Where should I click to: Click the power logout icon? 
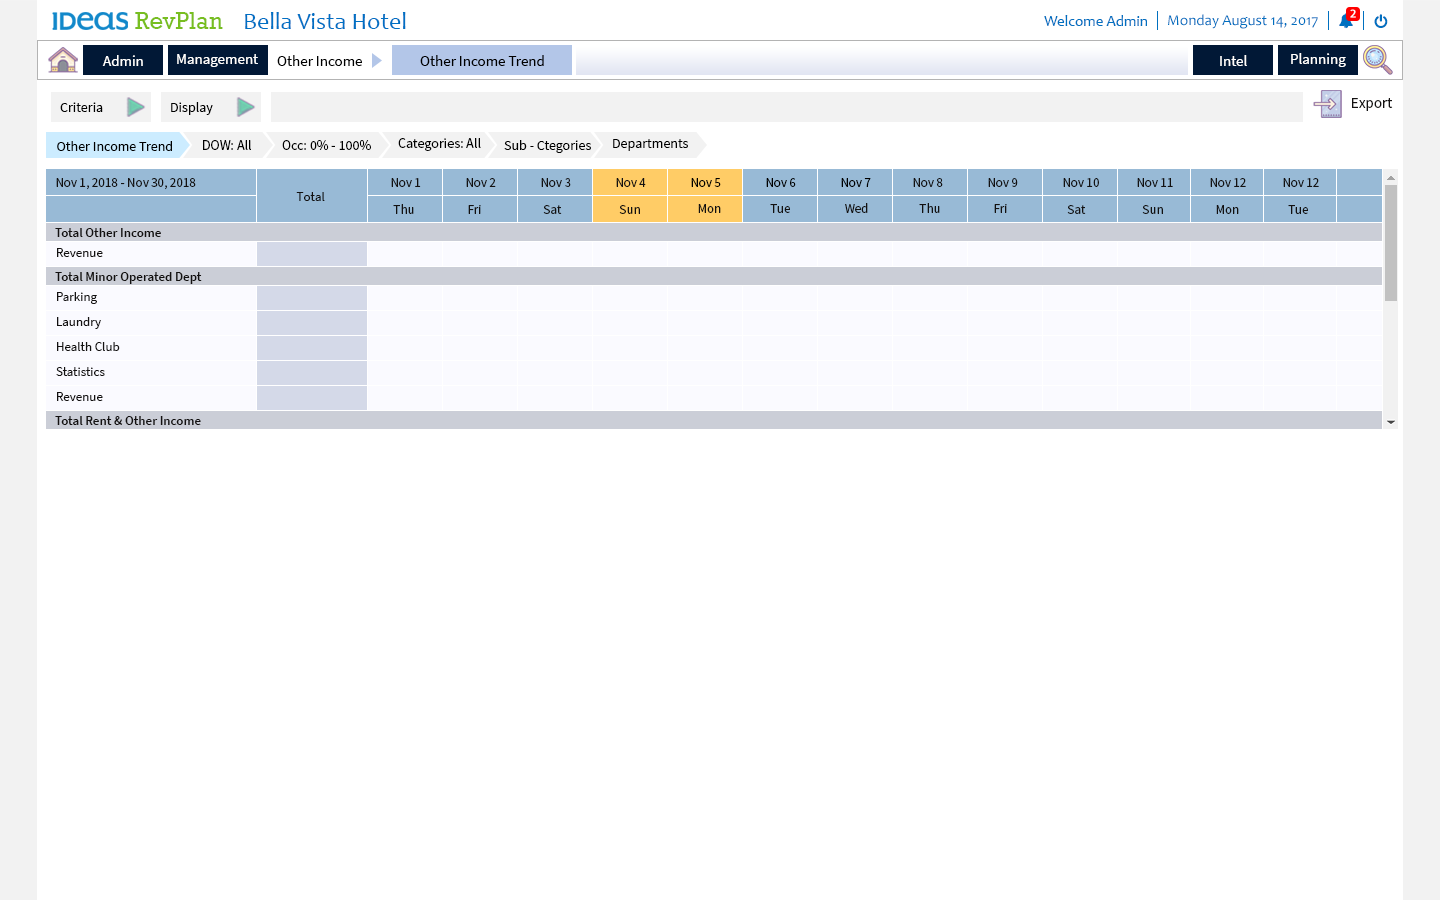tap(1381, 21)
